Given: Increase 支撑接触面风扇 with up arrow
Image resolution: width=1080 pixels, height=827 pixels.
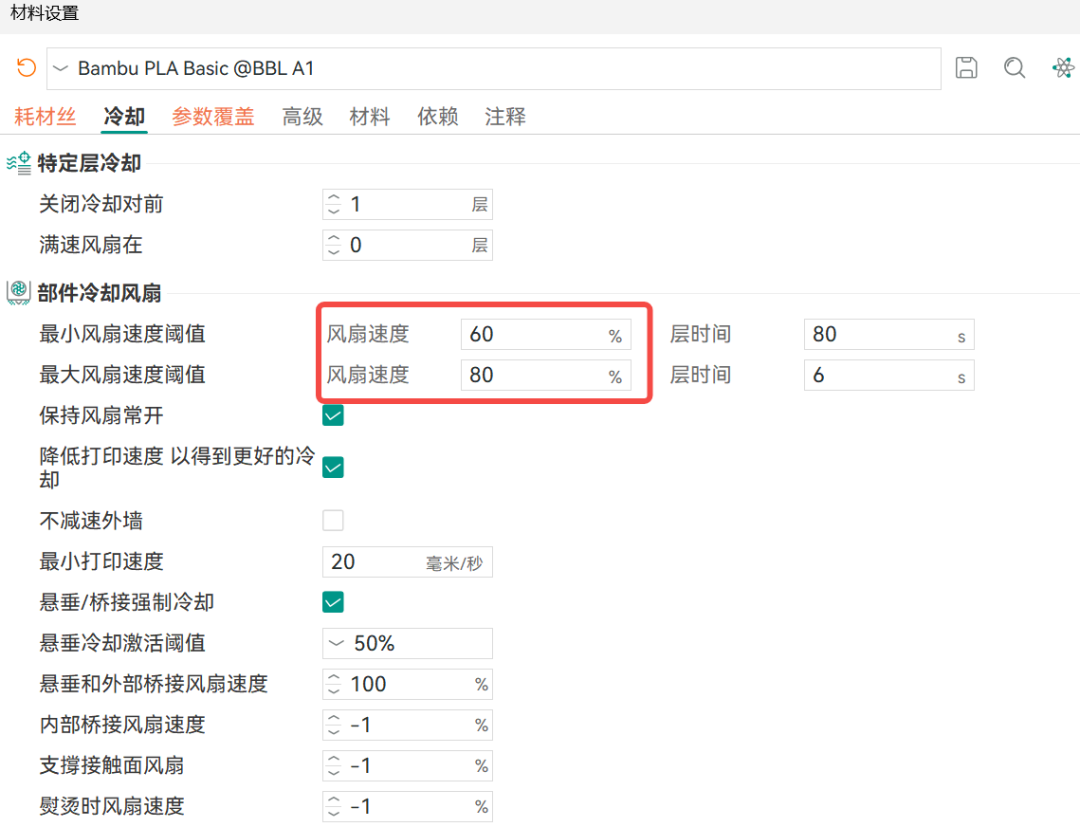Looking at the screenshot, I should 334,759.
